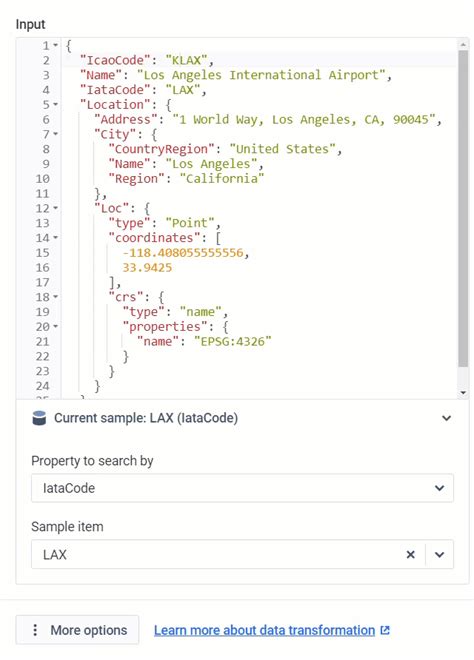Collapse the root object fold arrow on line 1
Image resolution: width=474 pixels, height=660 pixels.
(x=55, y=45)
